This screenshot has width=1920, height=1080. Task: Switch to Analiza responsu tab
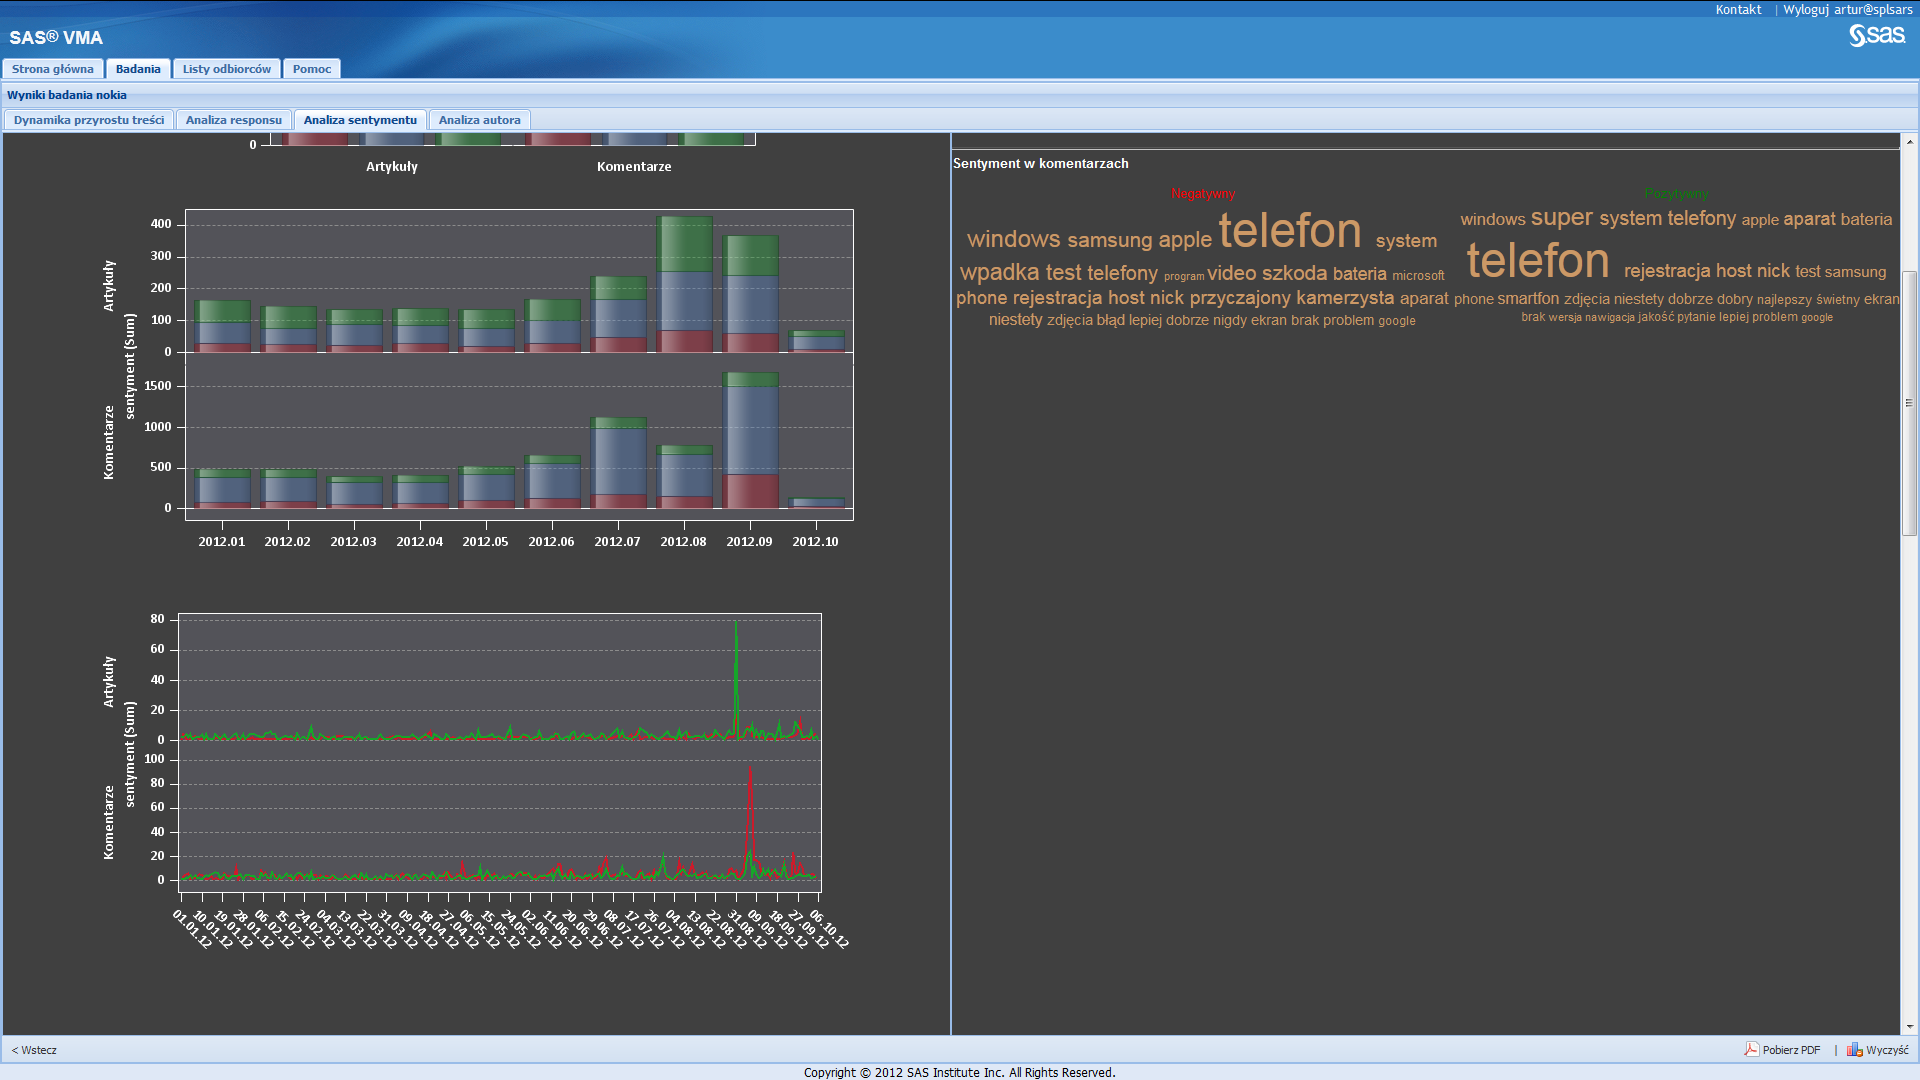pyautogui.click(x=234, y=120)
